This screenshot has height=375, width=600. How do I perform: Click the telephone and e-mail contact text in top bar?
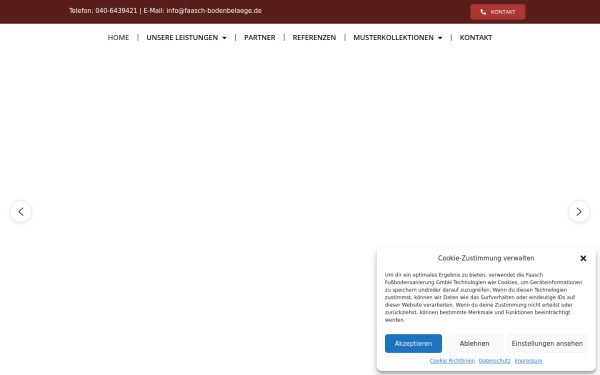165,11
